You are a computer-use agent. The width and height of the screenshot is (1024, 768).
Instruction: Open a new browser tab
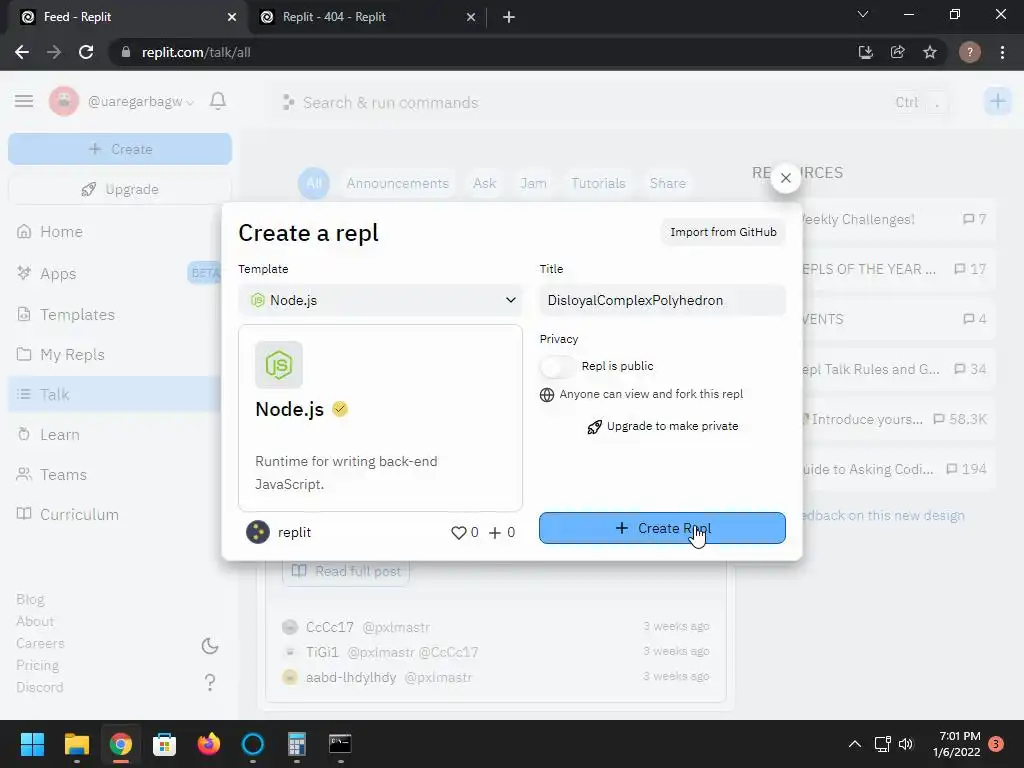click(x=509, y=17)
